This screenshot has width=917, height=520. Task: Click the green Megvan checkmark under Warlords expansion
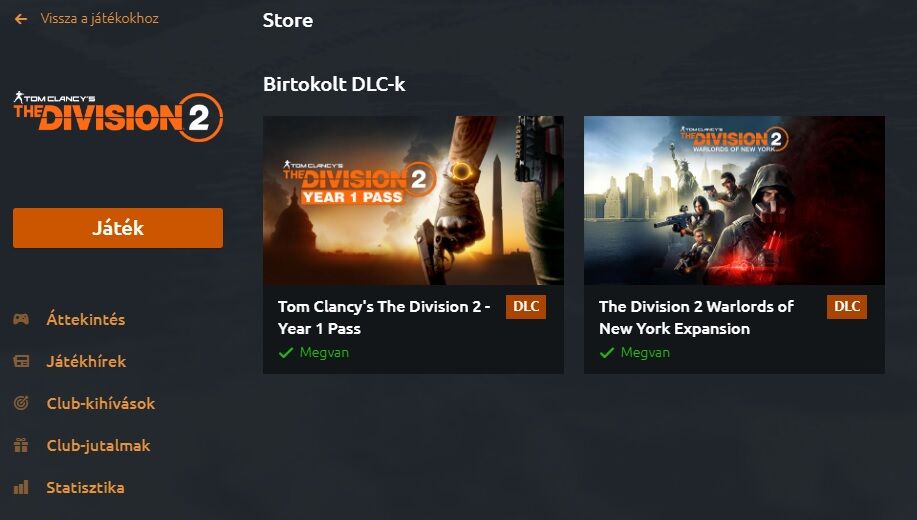[607, 353]
